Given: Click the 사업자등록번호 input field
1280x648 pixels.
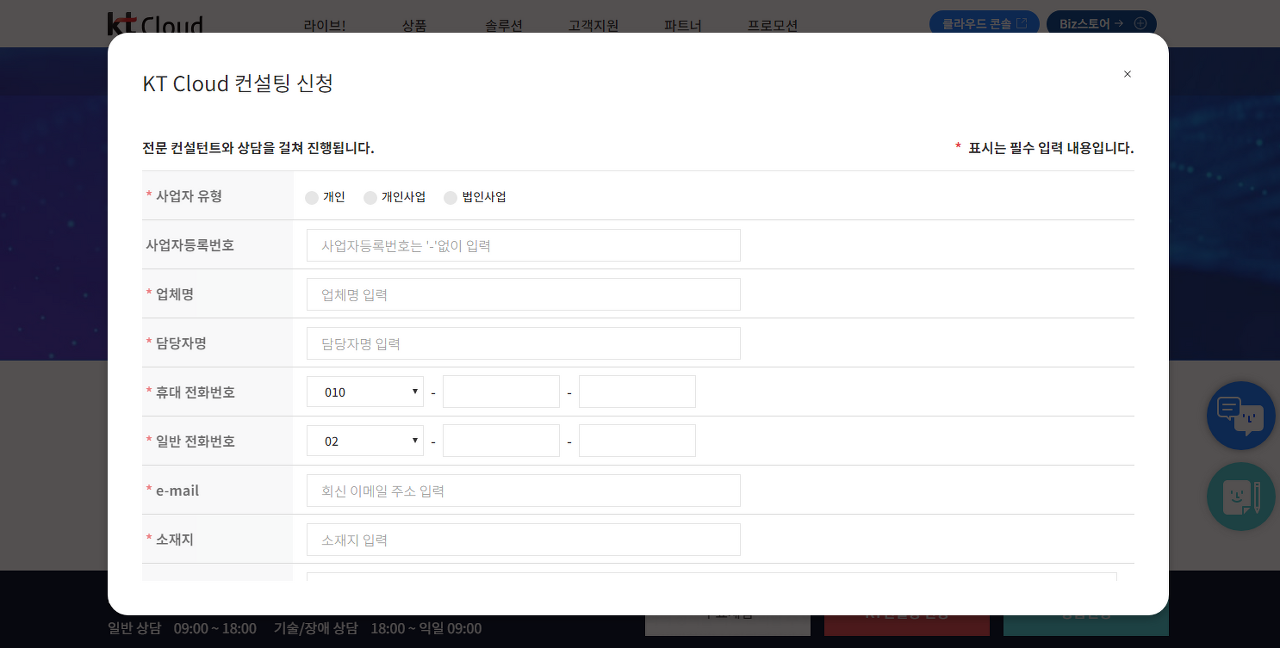Looking at the screenshot, I should (x=523, y=245).
